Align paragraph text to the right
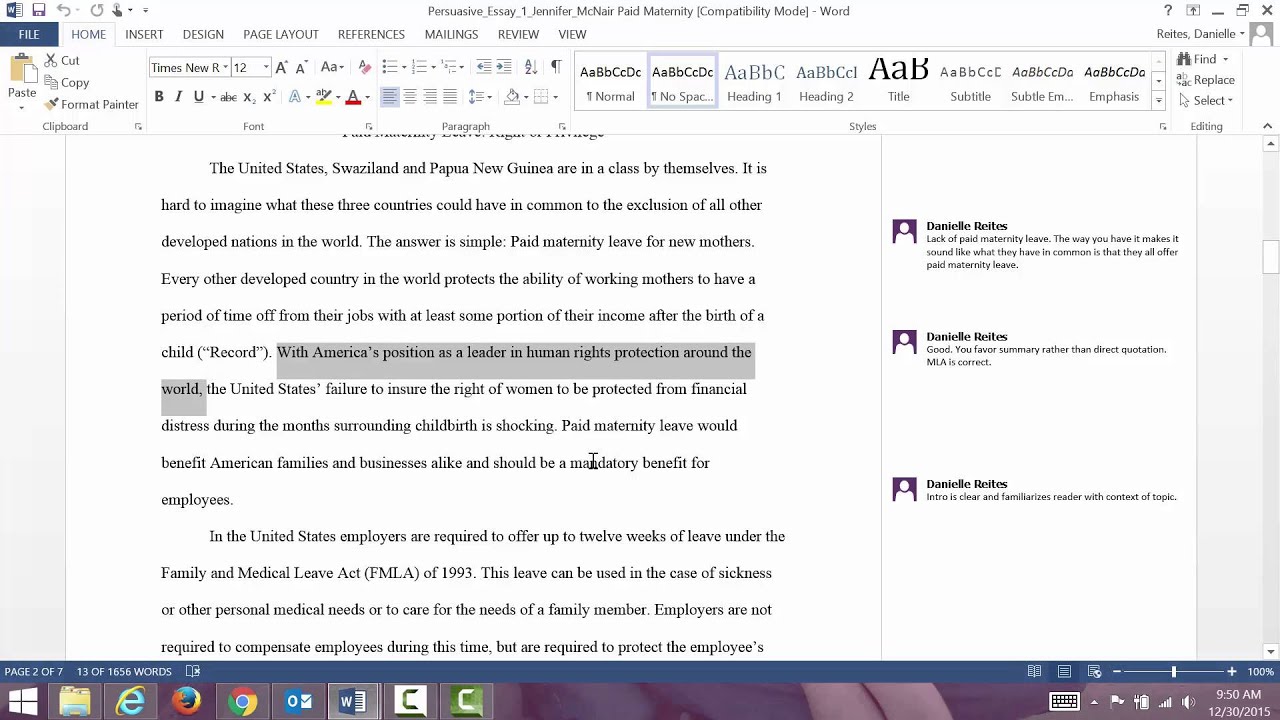The width and height of the screenshot is (1280, 720). coord(430,97)
